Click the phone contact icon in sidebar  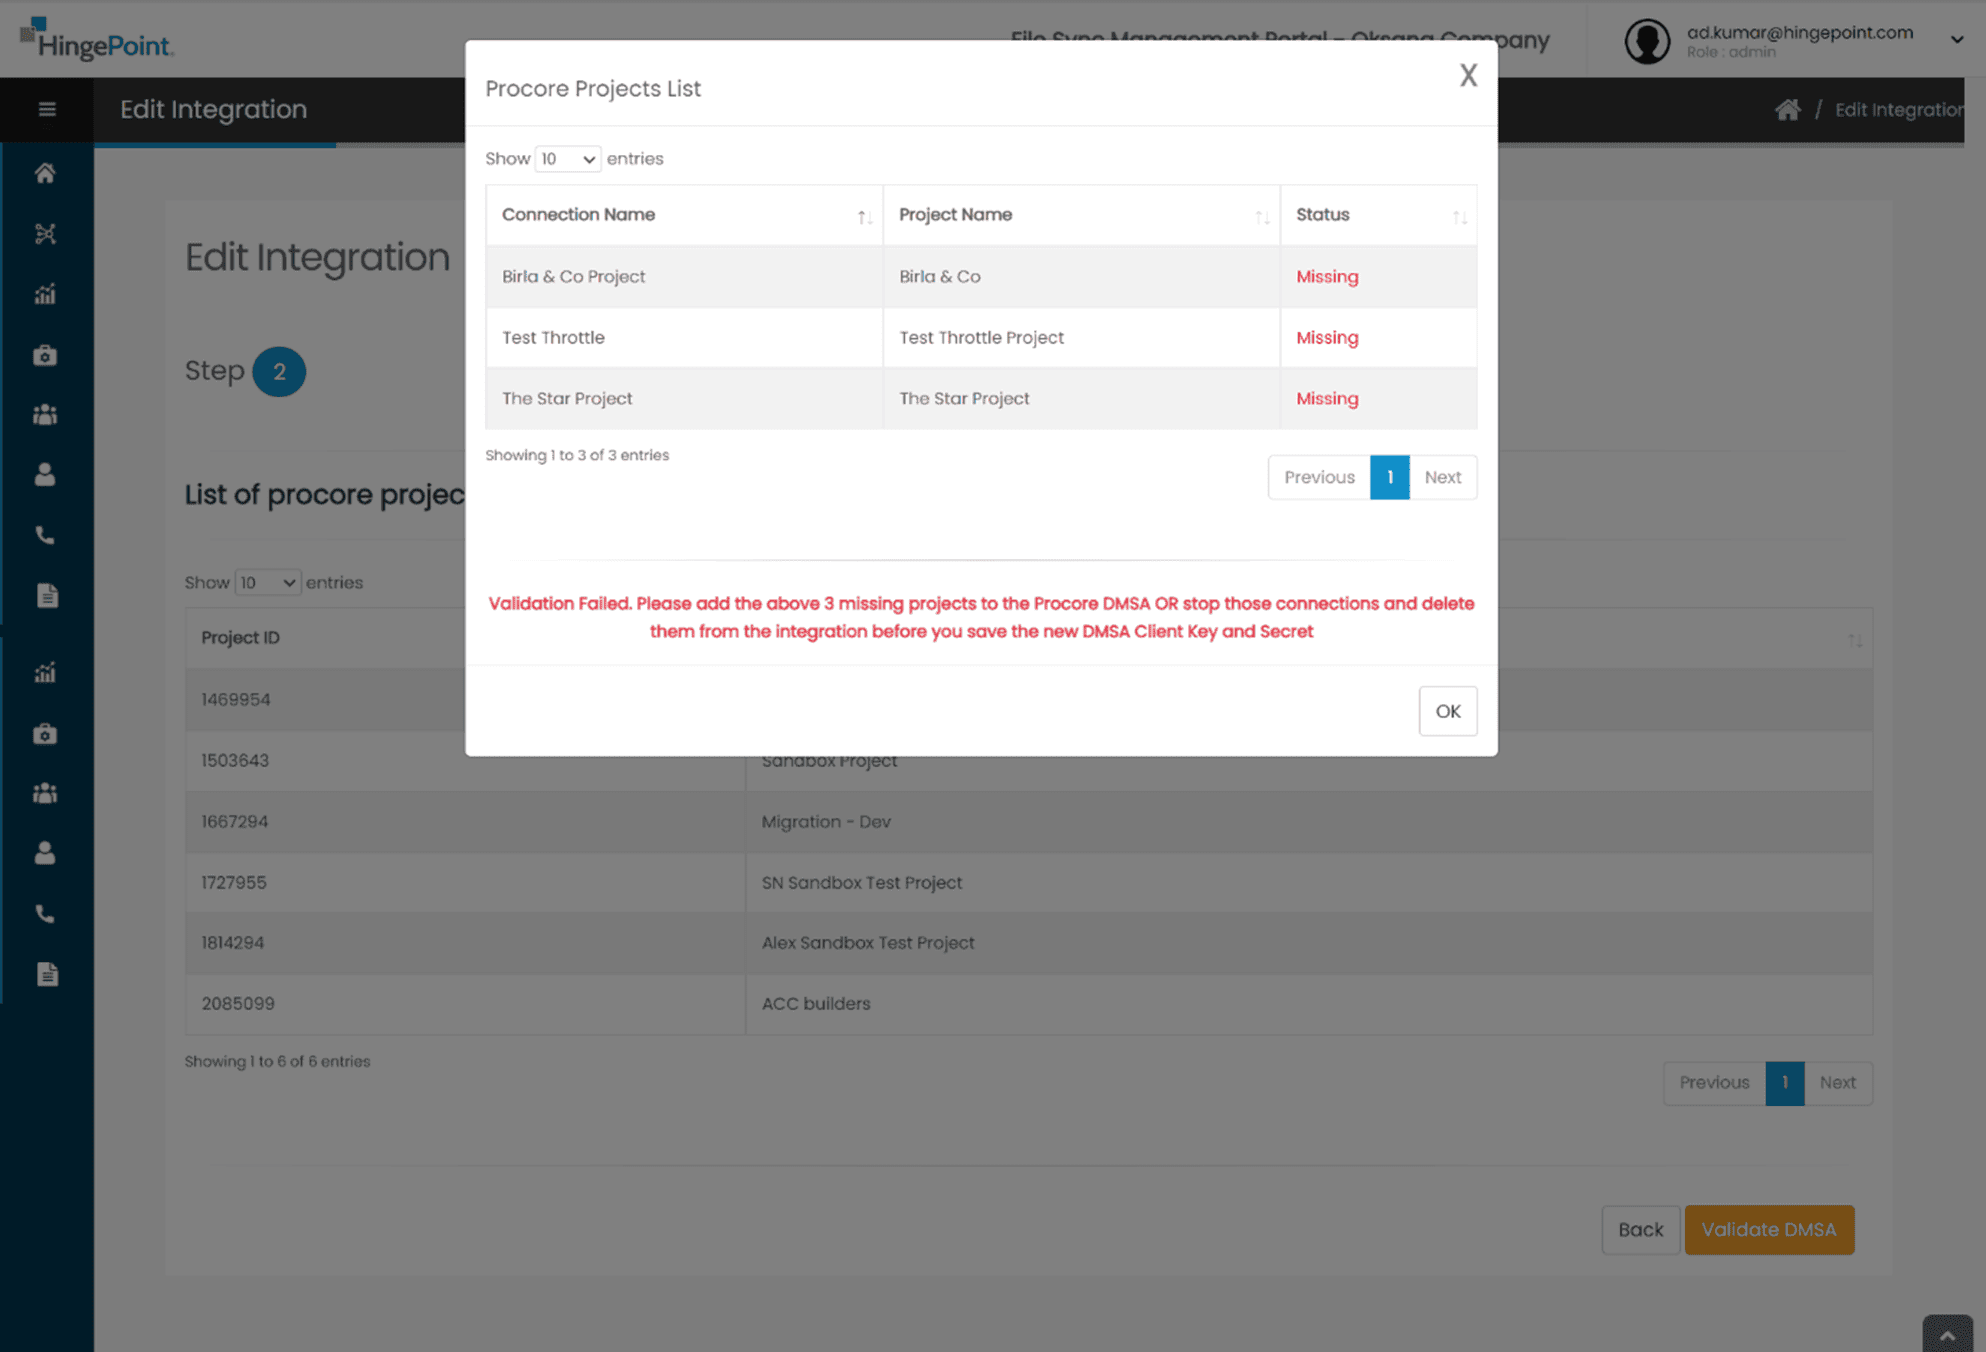[x=45, y=535]
